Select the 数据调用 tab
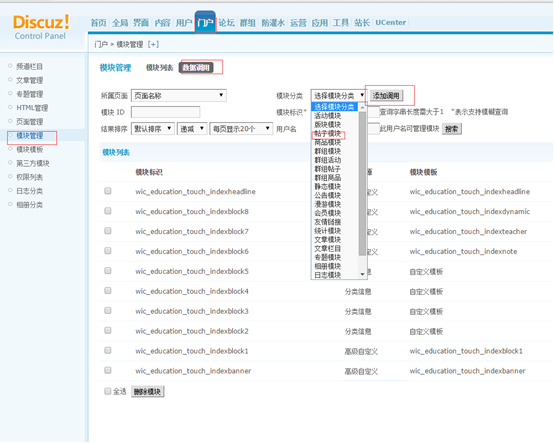The image size is (554, 443). point(196,67)
